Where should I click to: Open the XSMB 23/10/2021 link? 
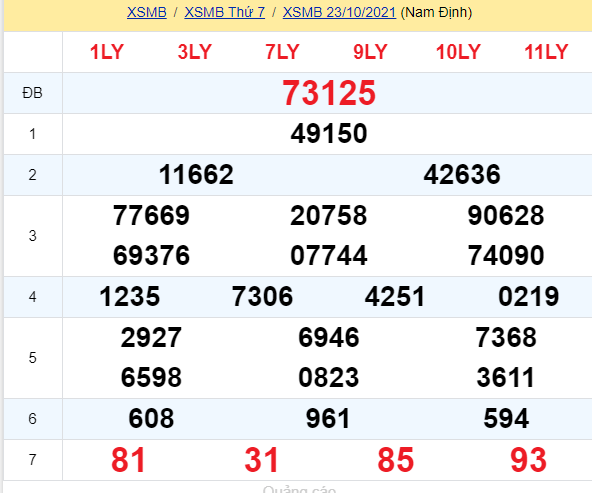339,12
